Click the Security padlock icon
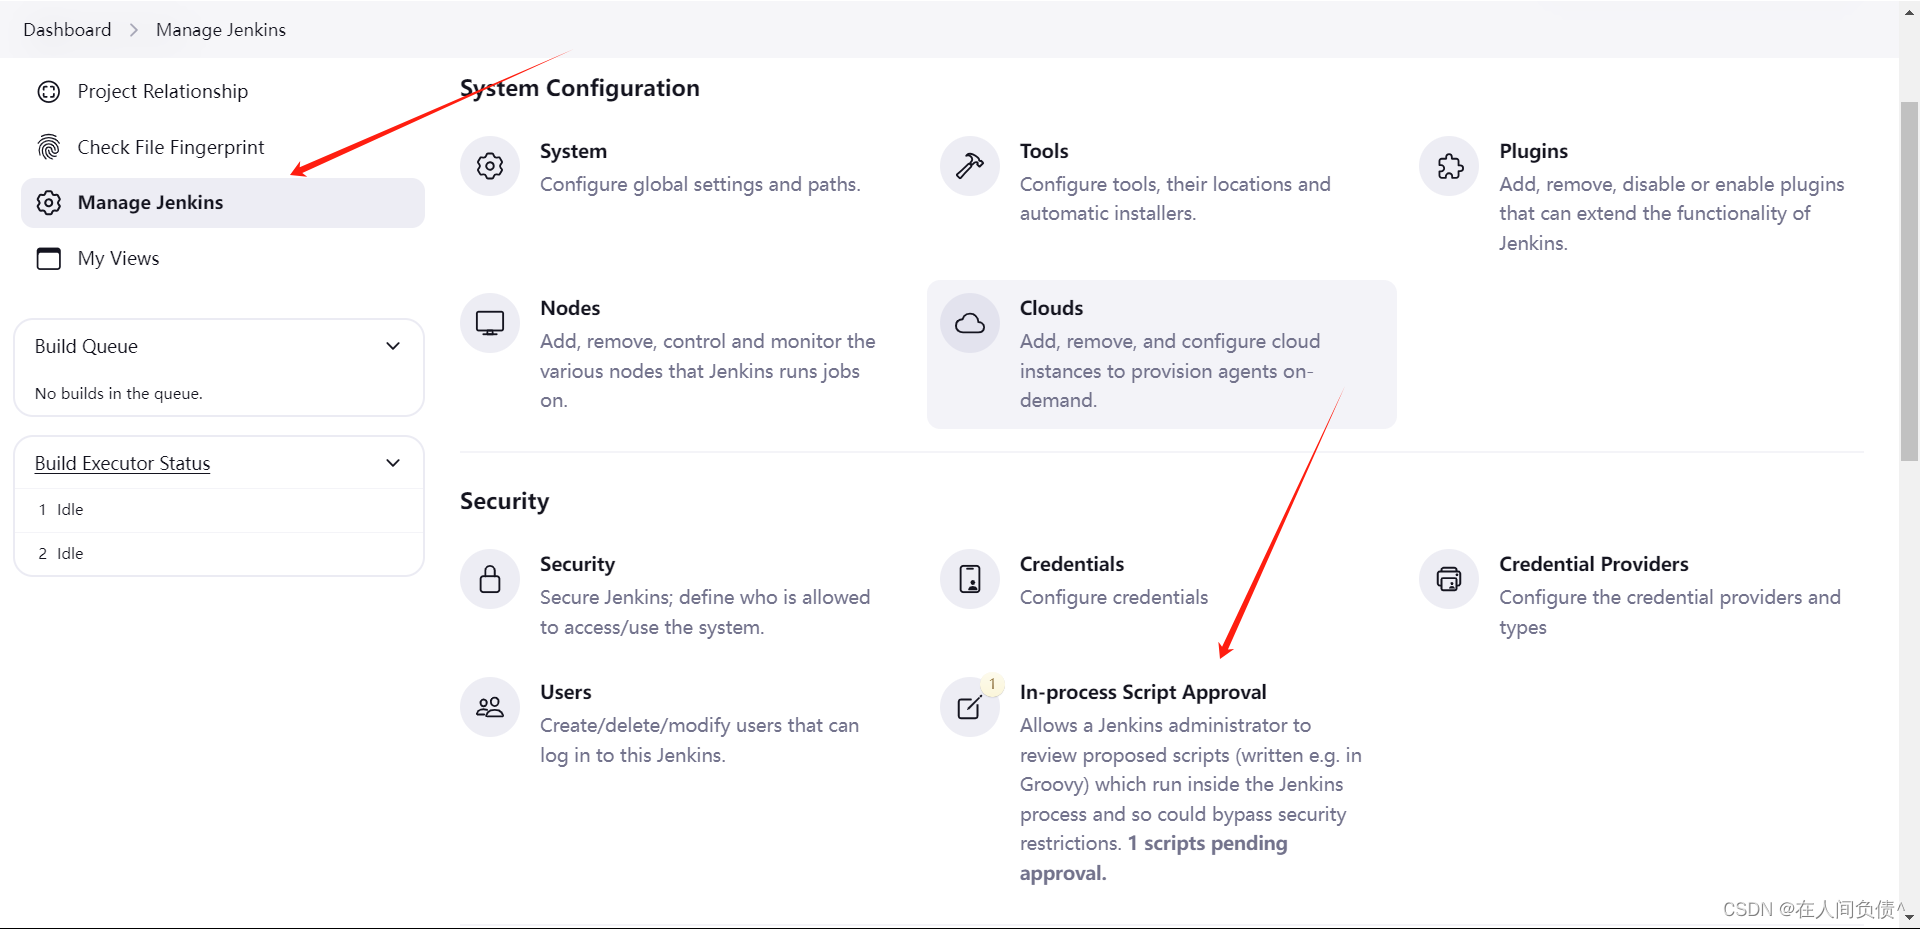Screen dimensions: 1920x929 pyautogui.click(x=489, y=578)
